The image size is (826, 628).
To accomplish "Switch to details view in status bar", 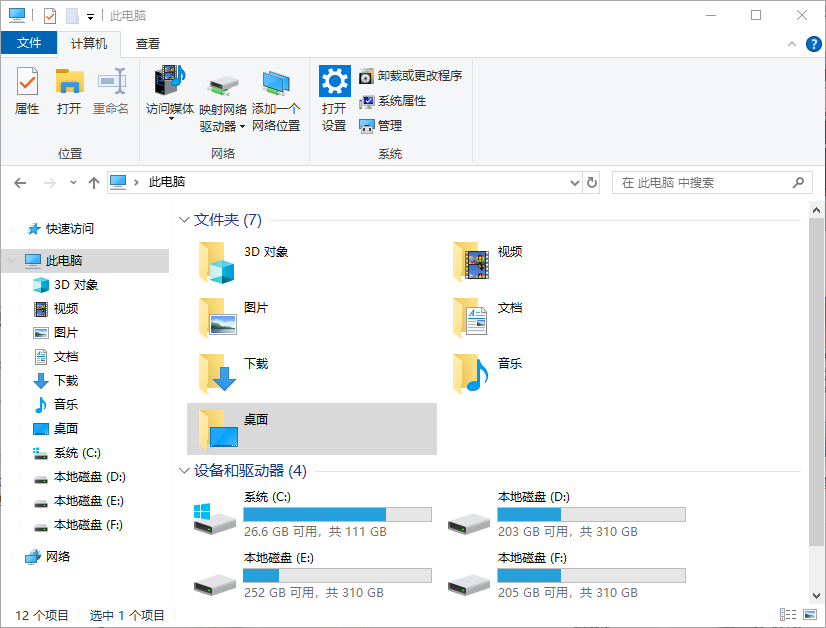I will [x=788, y=615].
